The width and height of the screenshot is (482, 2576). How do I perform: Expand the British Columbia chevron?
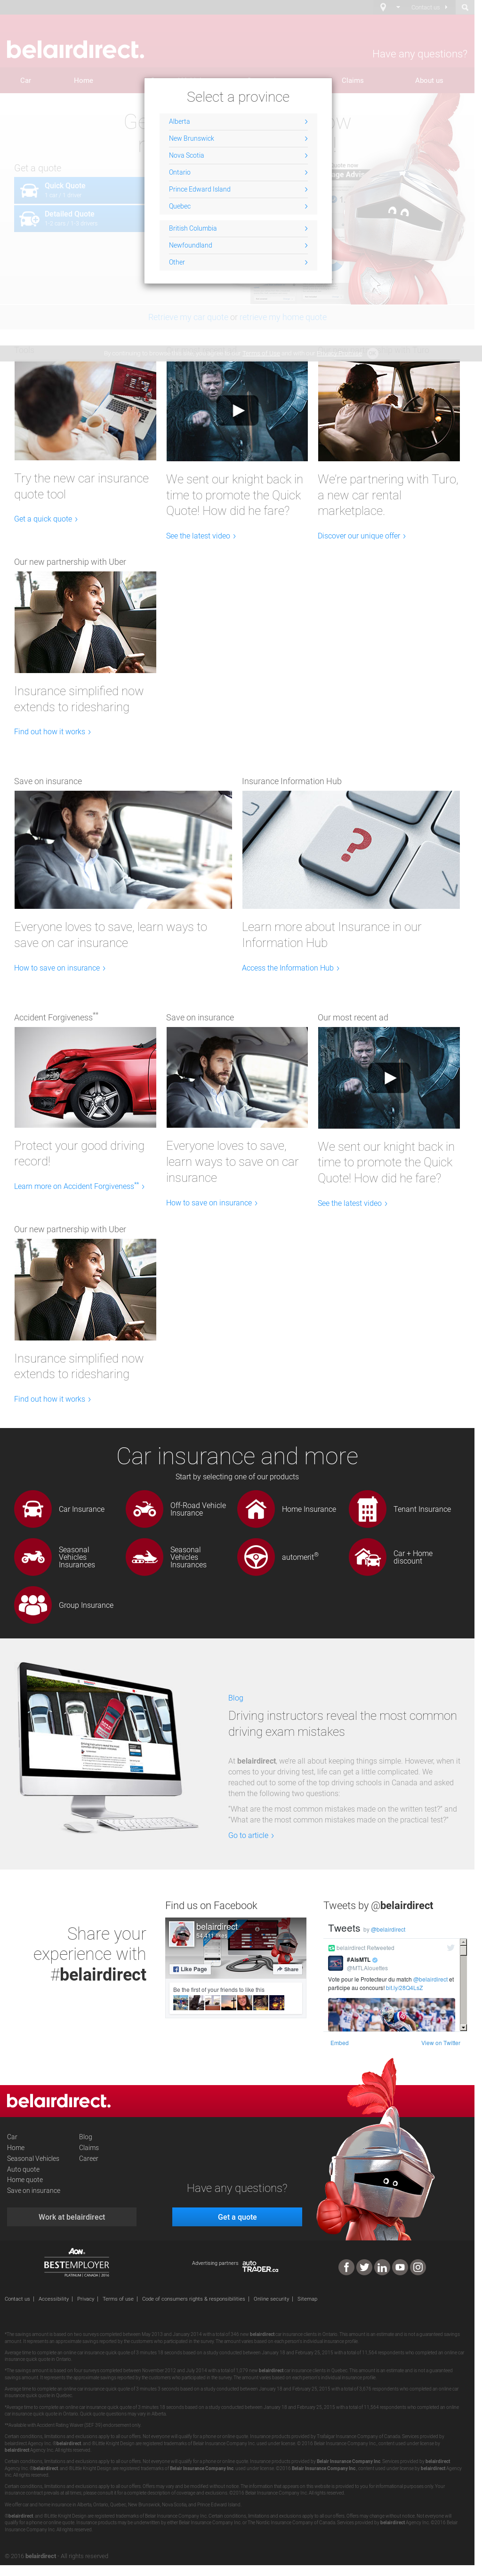click(x=306, y=229)
